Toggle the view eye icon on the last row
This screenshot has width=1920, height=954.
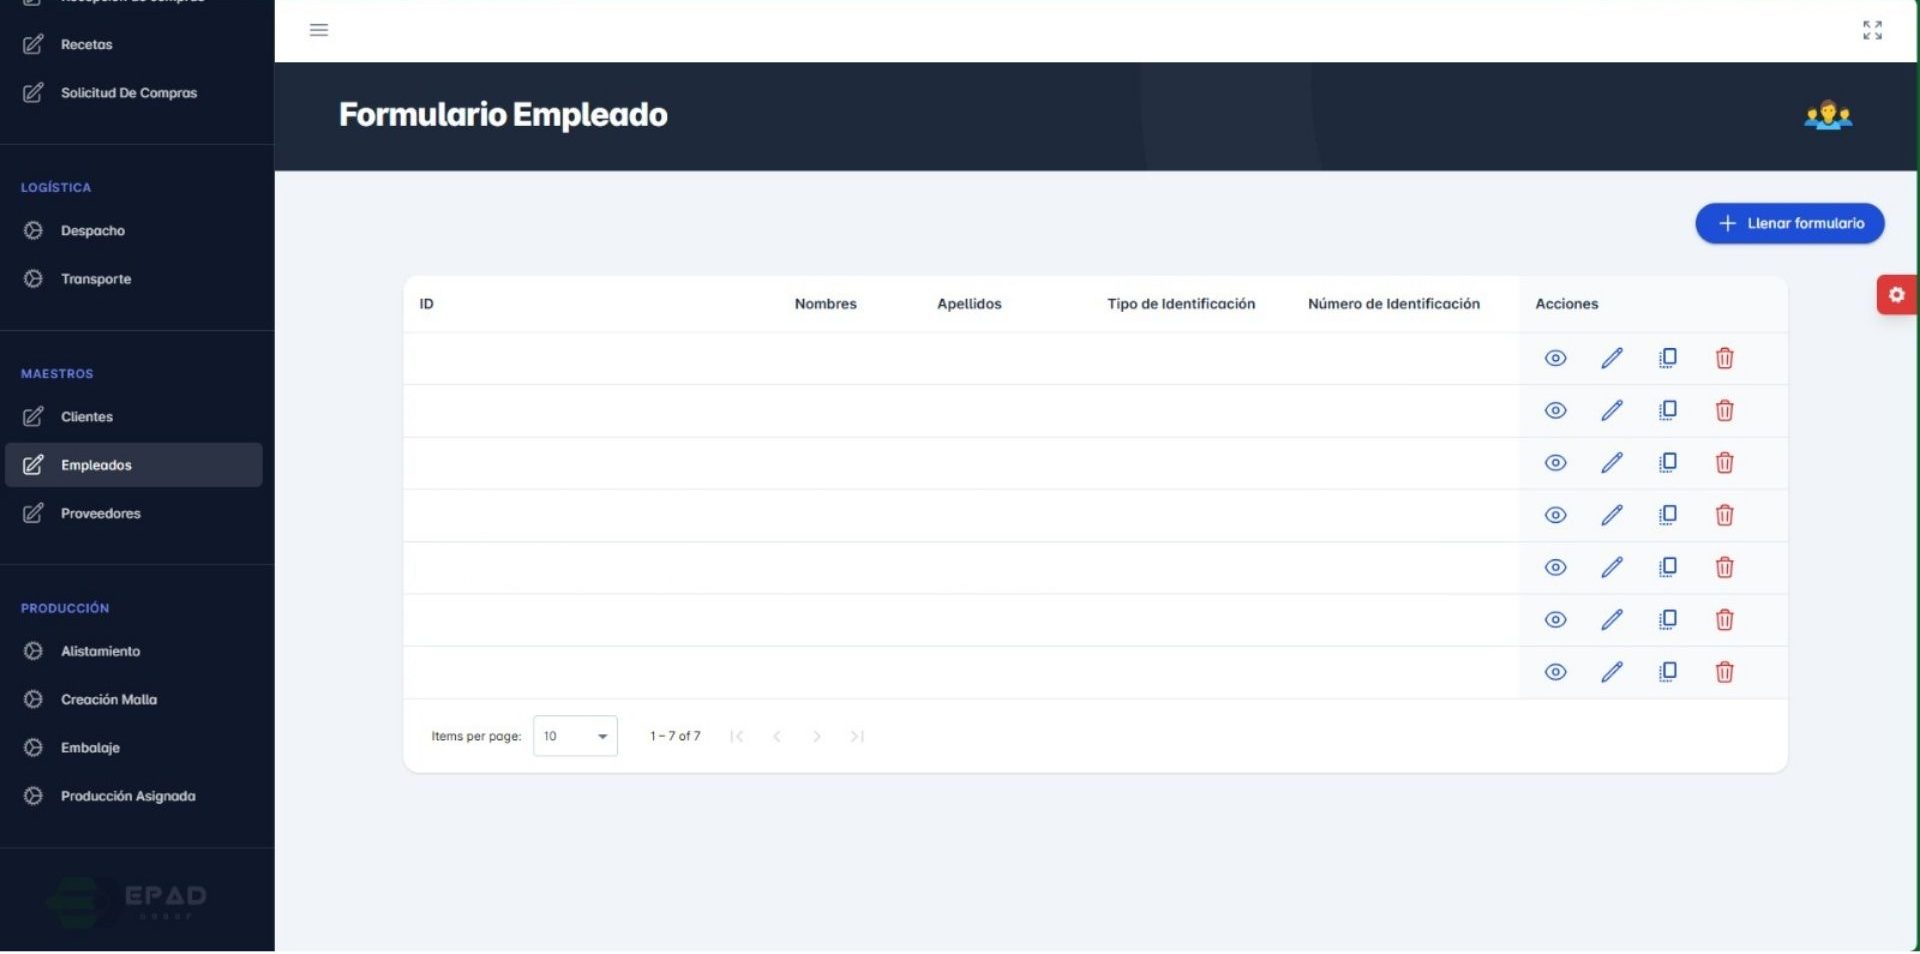click(1555, 671)
